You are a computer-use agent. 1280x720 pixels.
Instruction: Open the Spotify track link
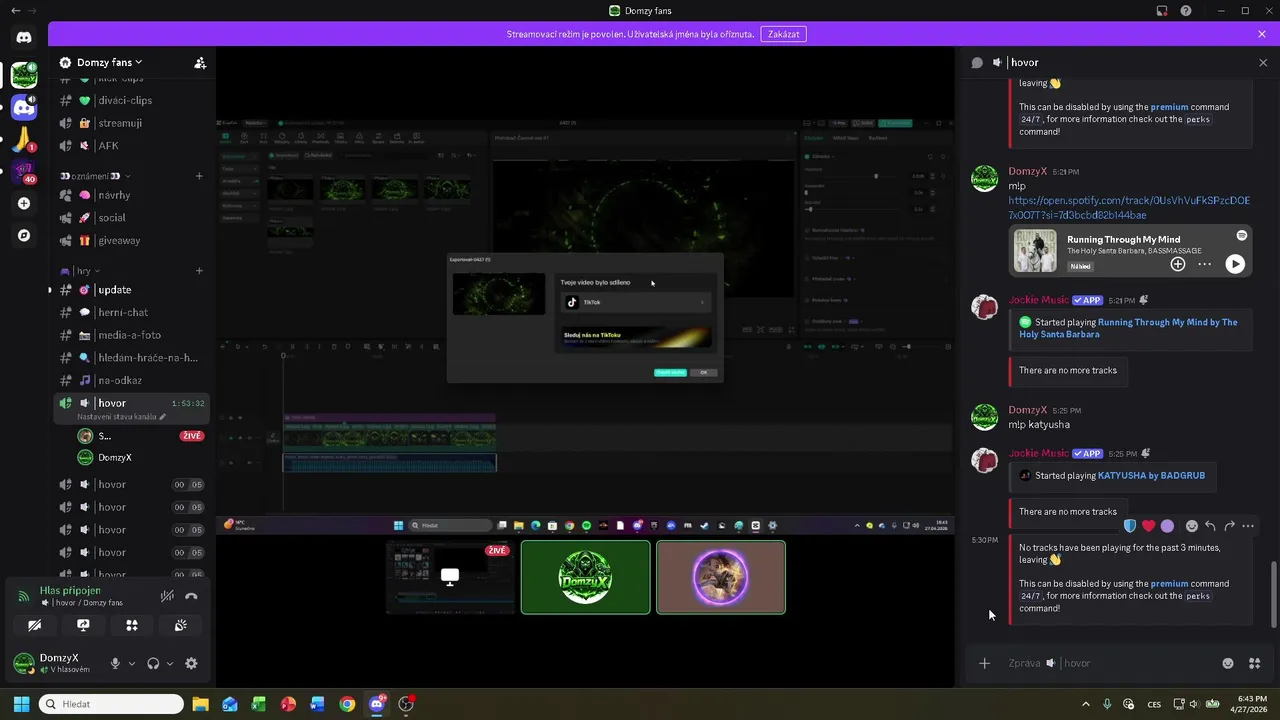click(1129, 208)
